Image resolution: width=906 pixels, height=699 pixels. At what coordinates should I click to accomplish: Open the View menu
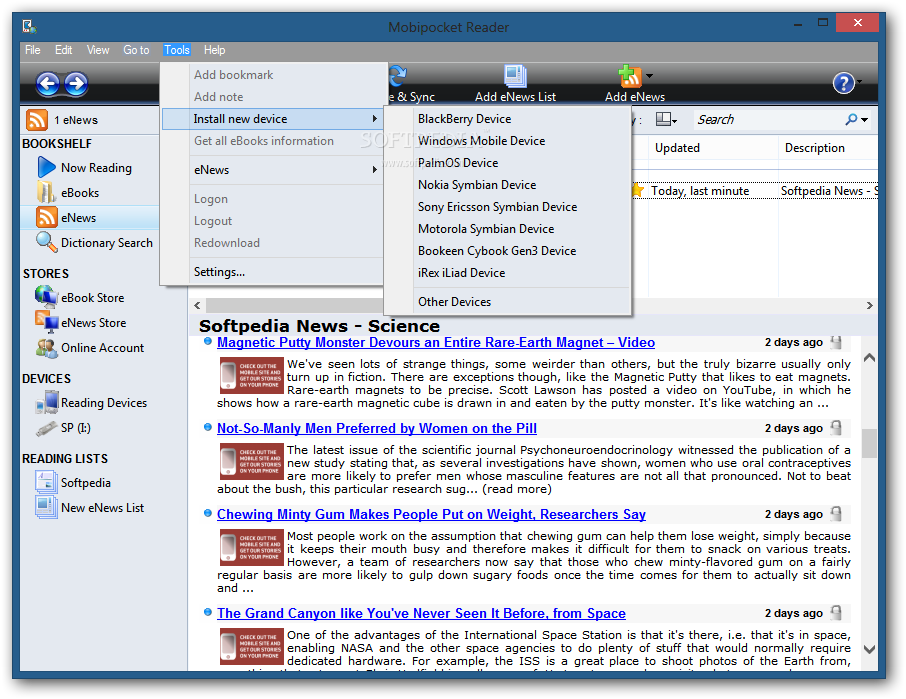[98, 50]
